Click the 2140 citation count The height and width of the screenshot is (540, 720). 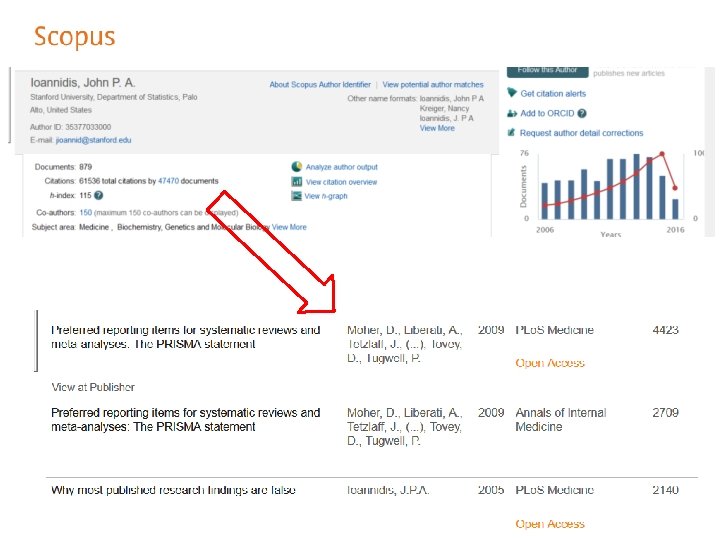coord(665,490)
